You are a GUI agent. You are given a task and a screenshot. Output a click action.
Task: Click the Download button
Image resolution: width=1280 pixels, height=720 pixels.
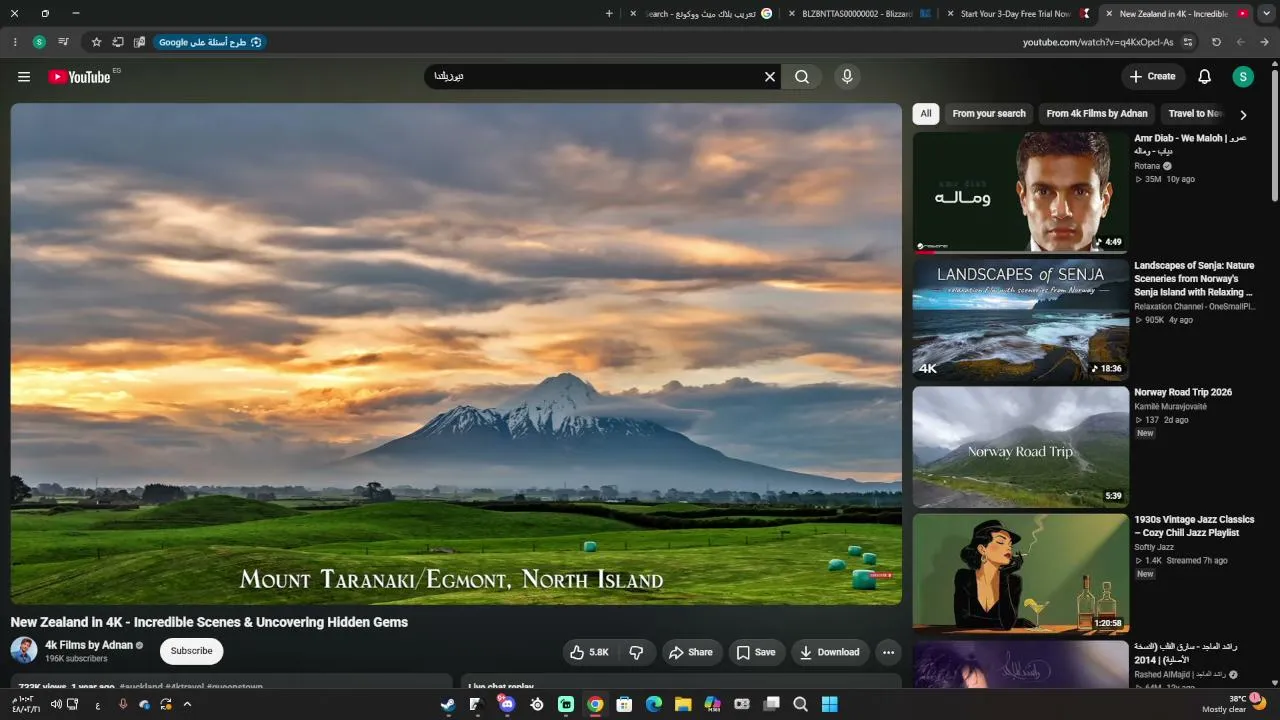click(830, 652)
